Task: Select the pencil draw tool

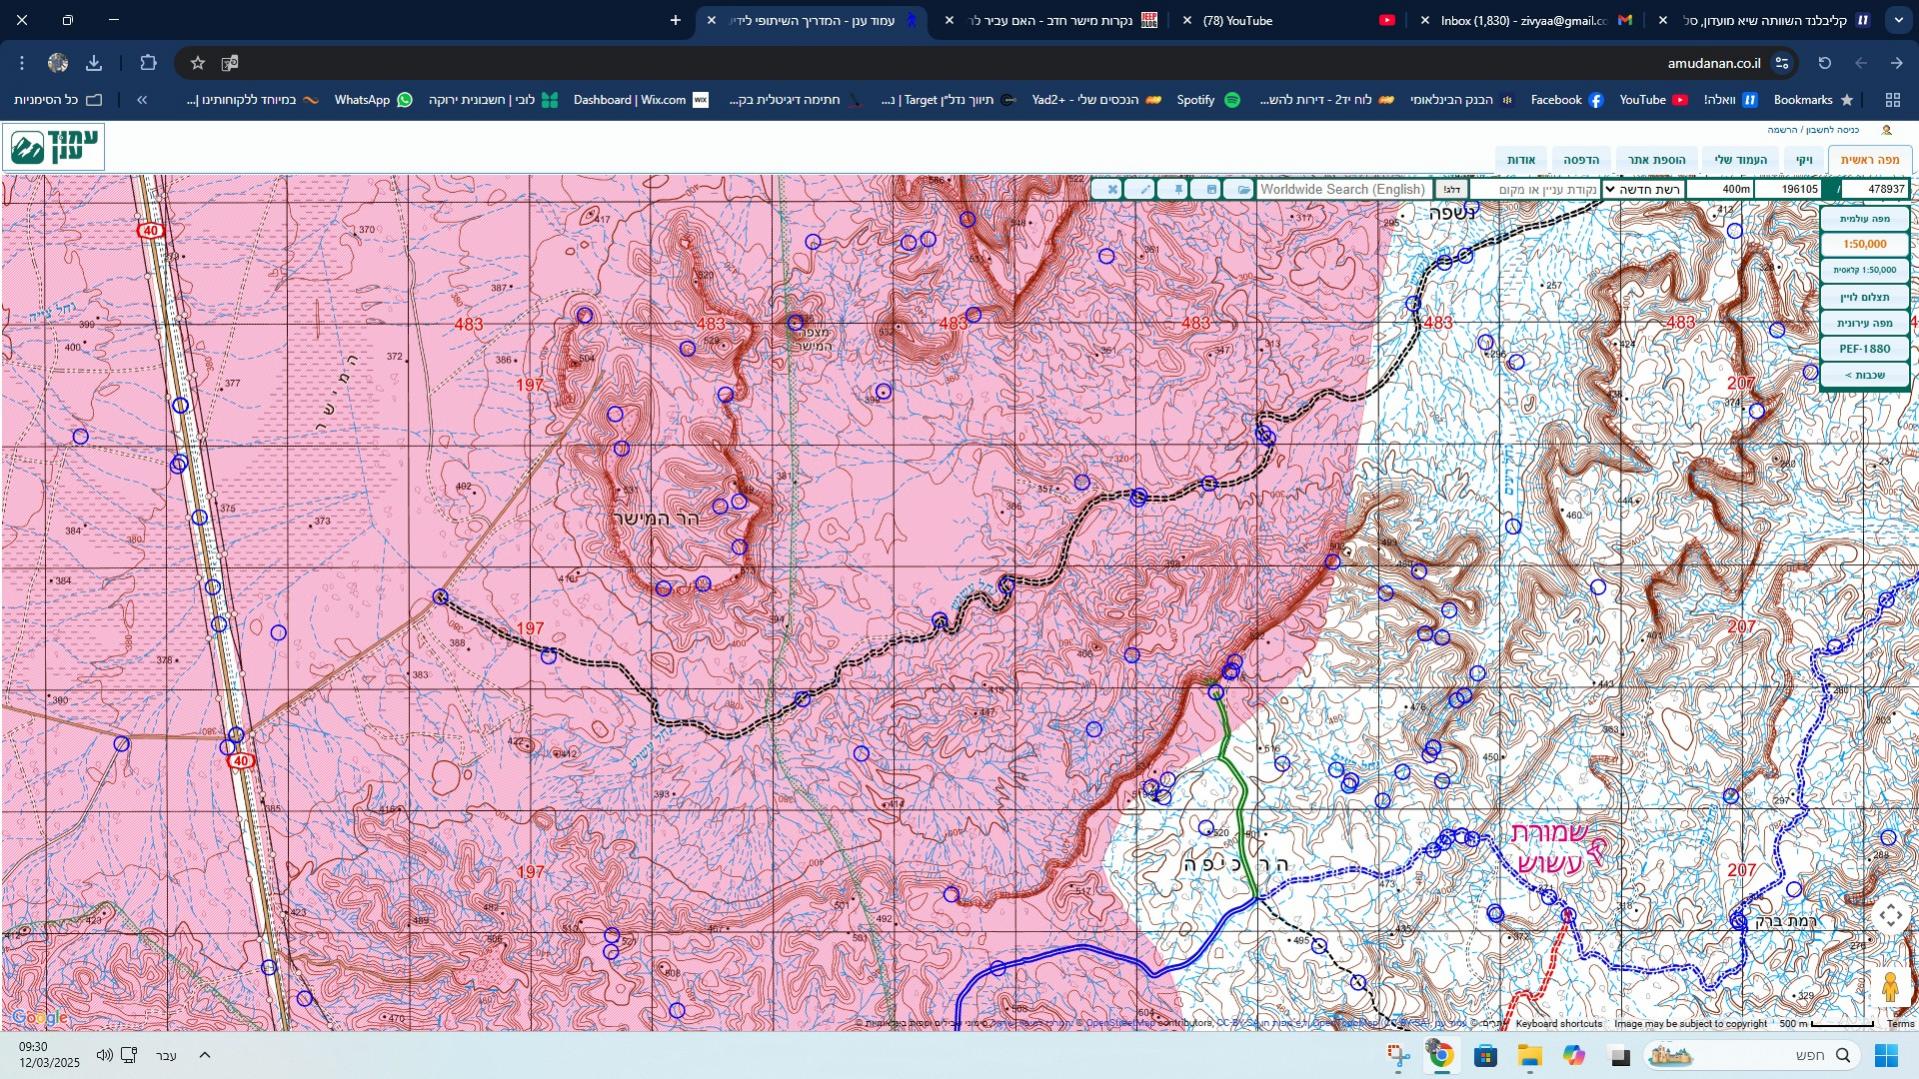Action: click(1143, 189)
